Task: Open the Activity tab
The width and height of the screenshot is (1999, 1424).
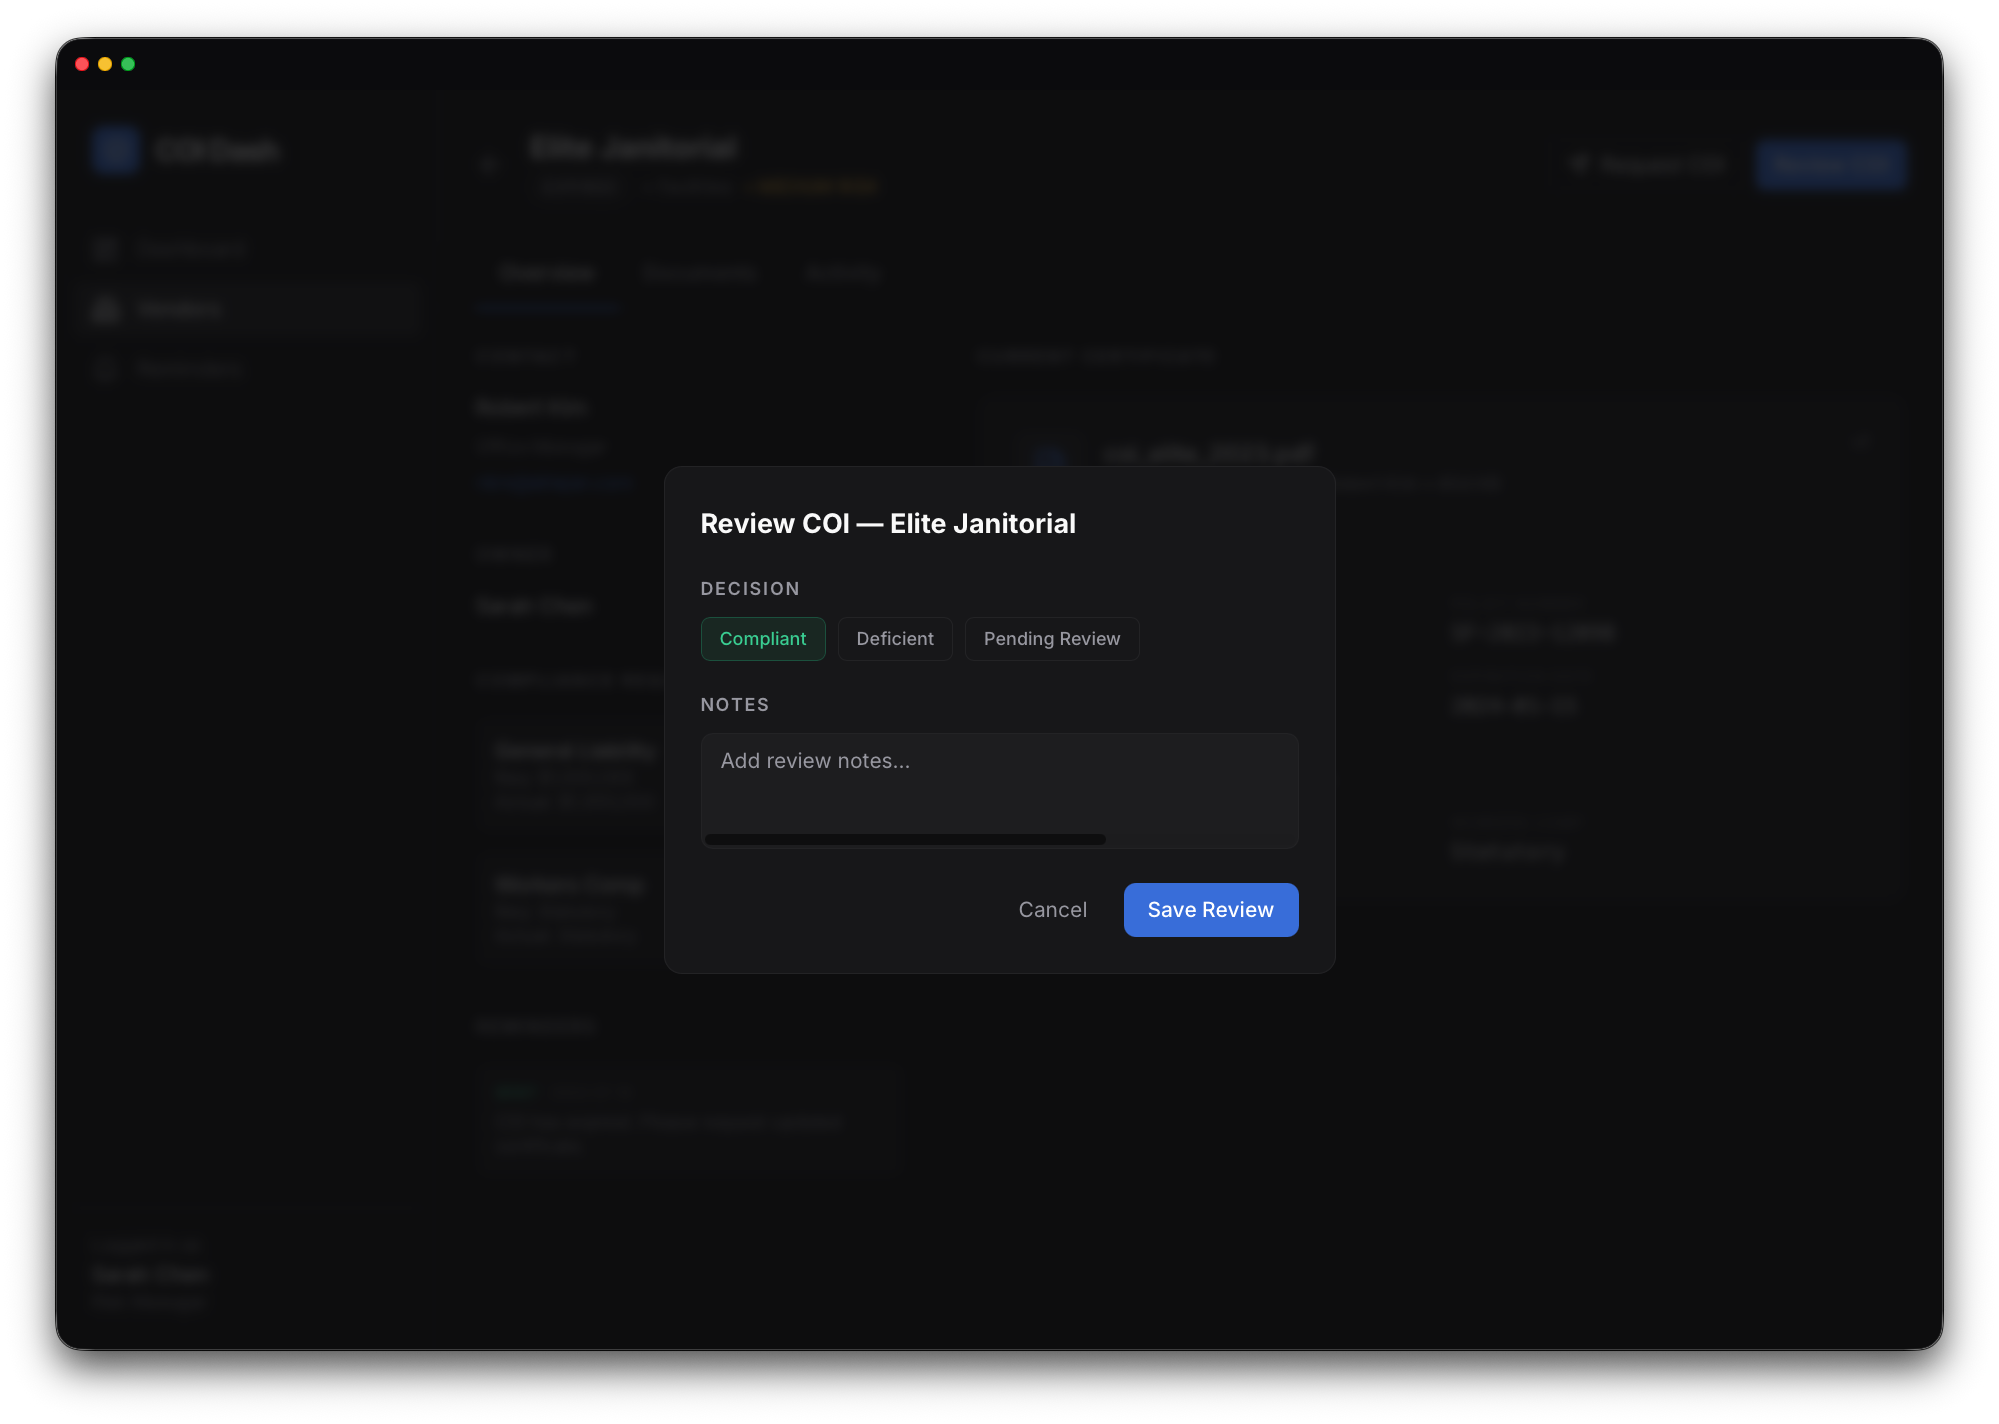Action: [842, 273]
